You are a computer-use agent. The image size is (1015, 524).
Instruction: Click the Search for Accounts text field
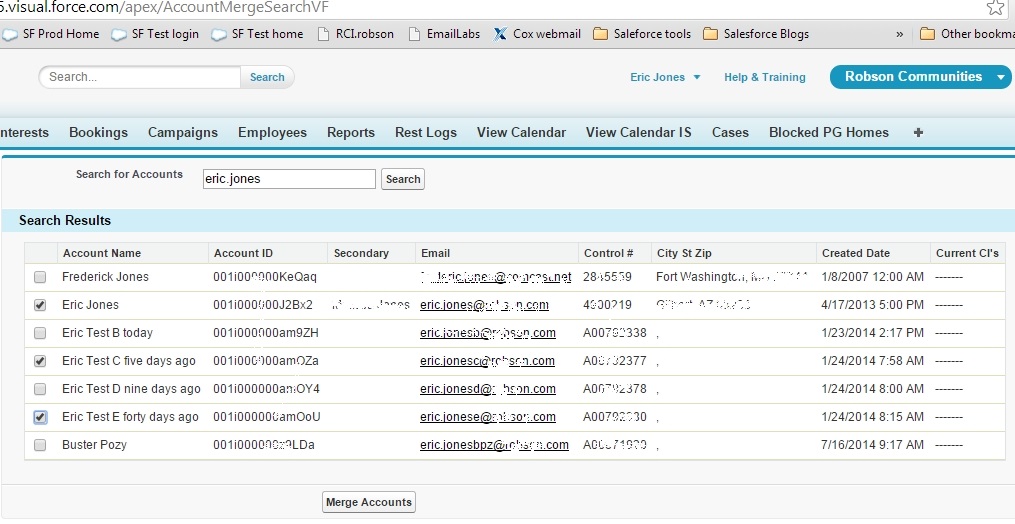288,179
